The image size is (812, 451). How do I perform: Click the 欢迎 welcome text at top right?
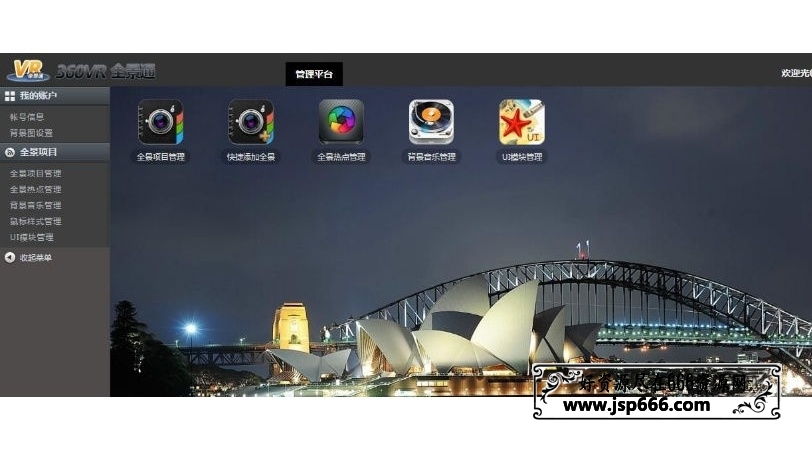point(795,73)
